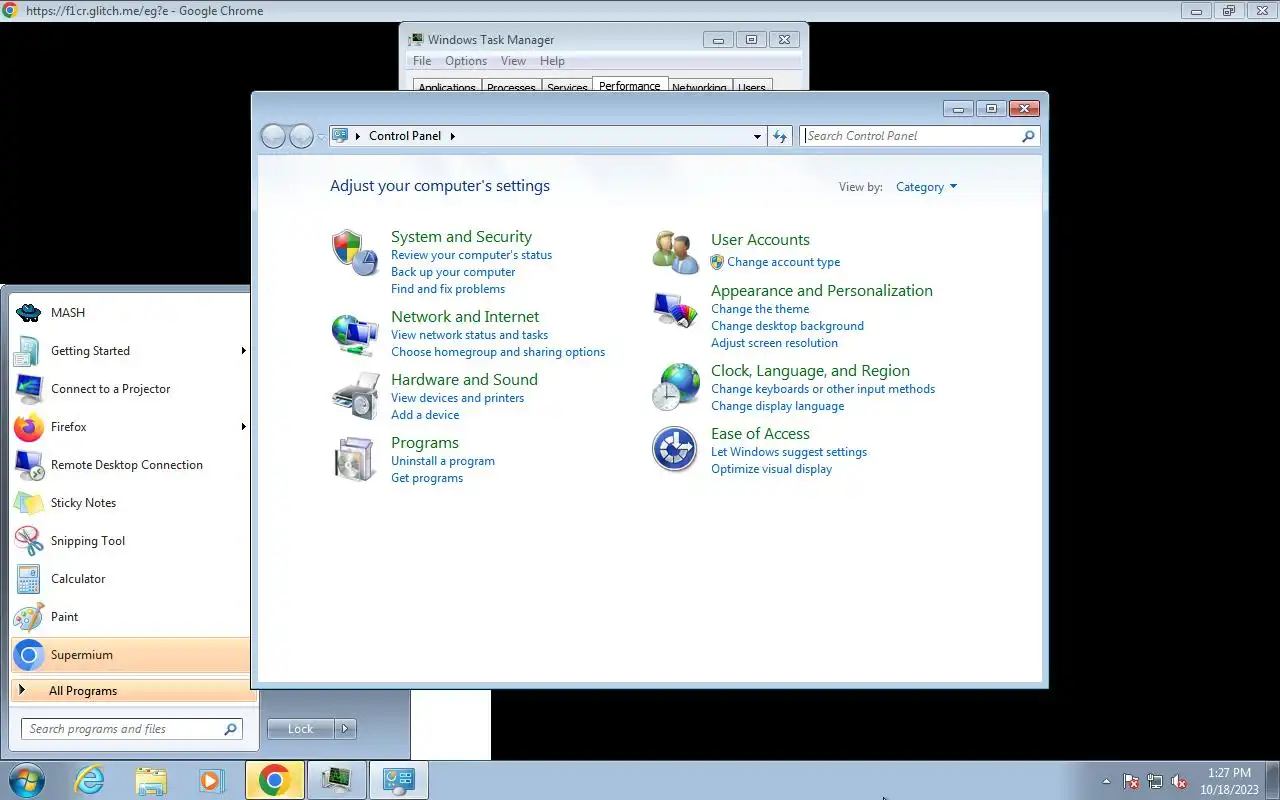Screen dimensions: 1280x800
Task: Click the muted volume tray icon
Action: click(x=1179, y=781)
